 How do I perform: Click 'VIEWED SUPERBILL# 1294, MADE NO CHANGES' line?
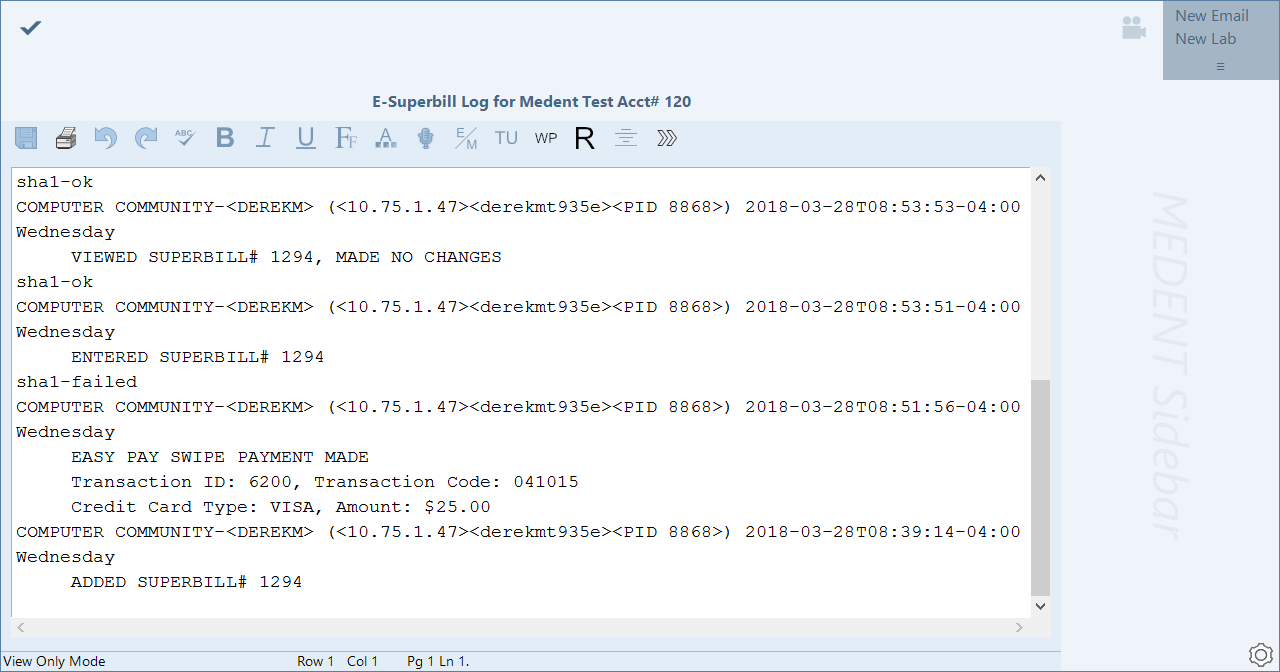[286, 257]
